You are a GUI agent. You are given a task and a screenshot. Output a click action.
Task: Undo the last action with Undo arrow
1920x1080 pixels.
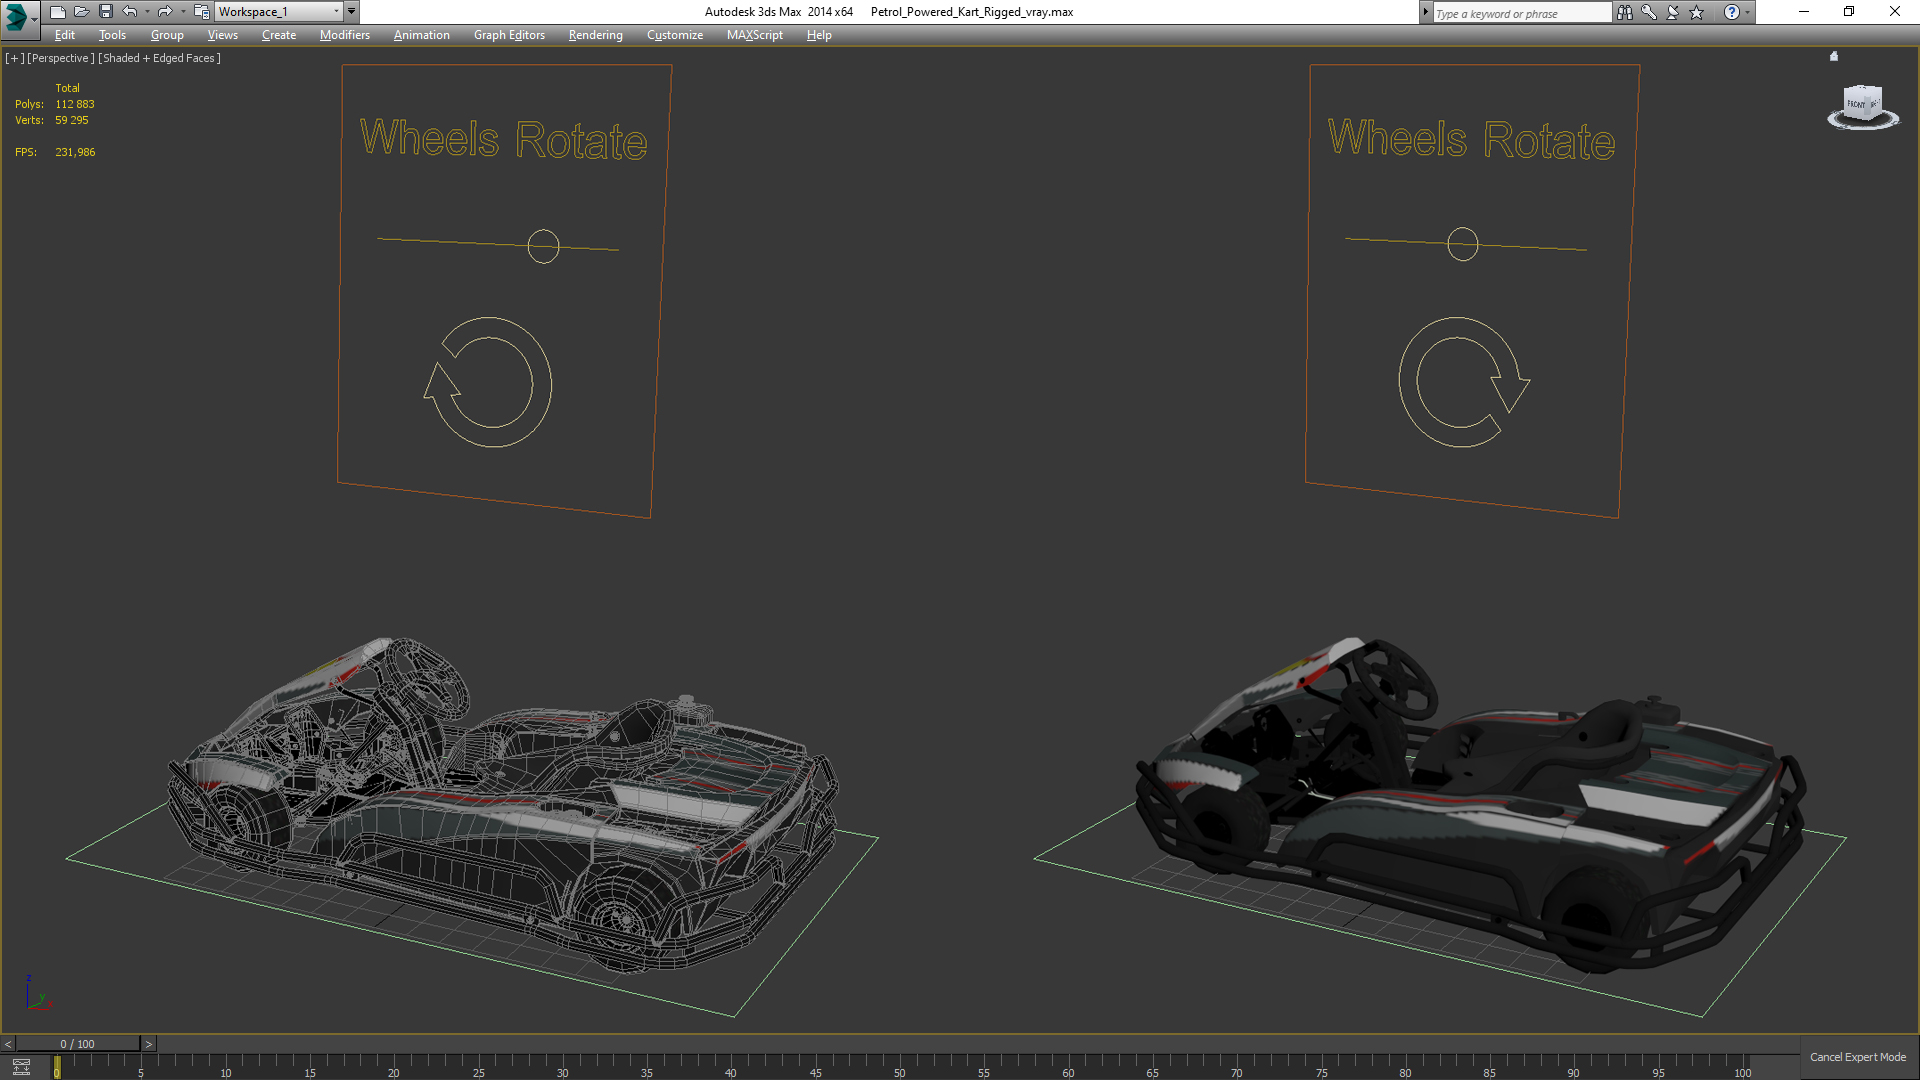[130, 12]
